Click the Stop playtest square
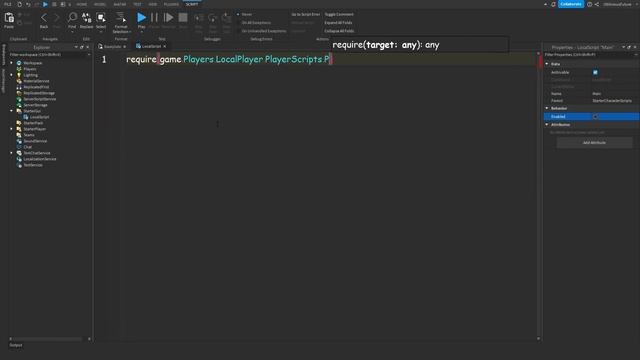 183,18
